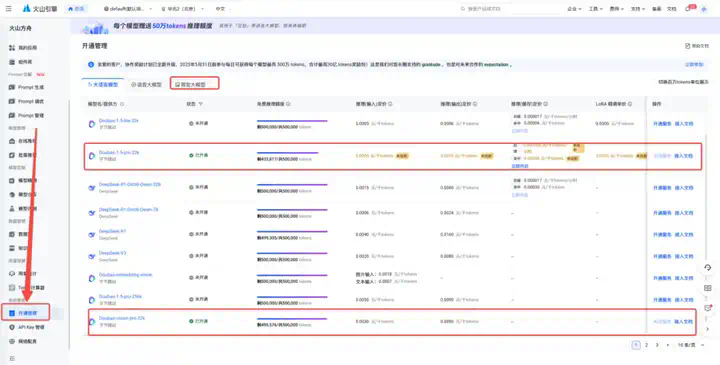Click the 已开通 status of Doubao-1.5-pro-32k
Viewport: 720px width, 365px height.
click(199, 156)
